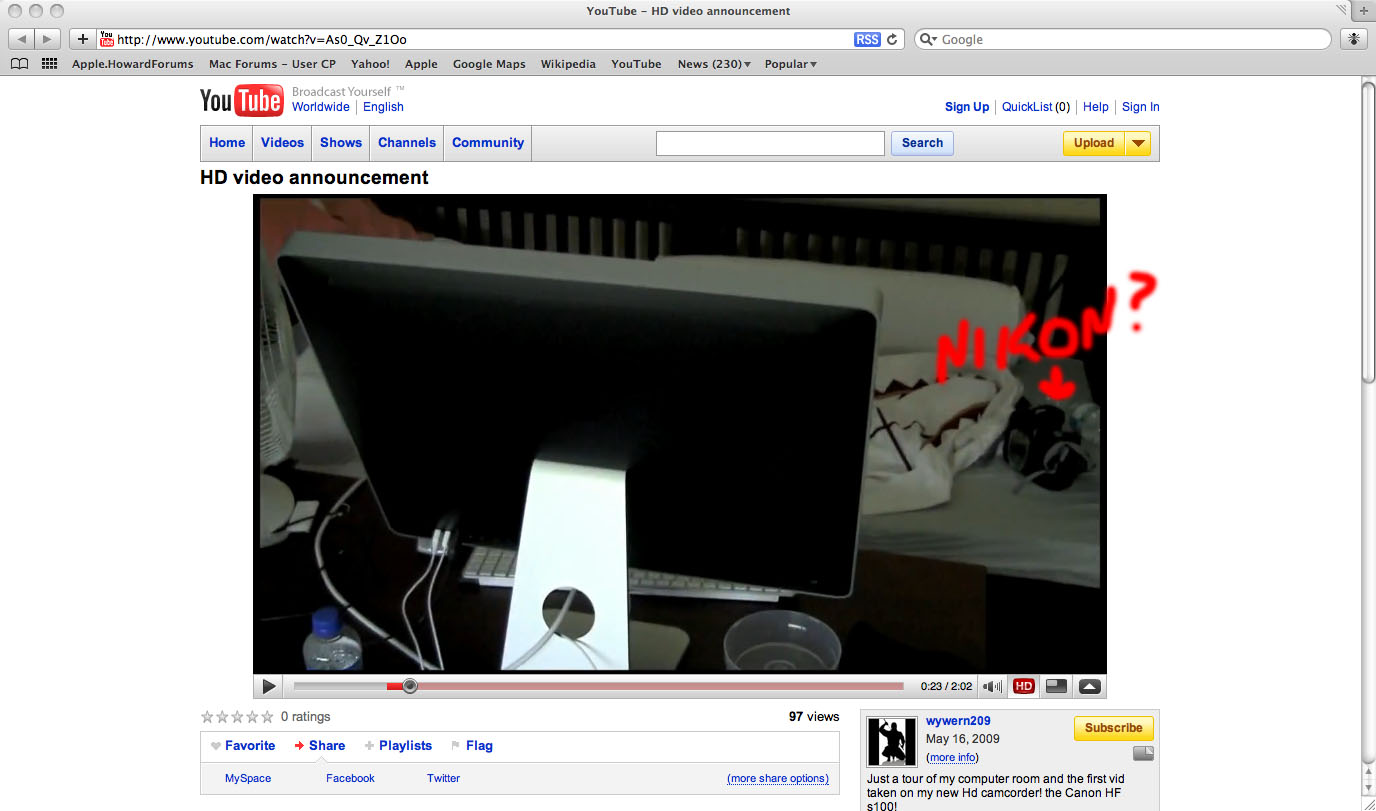Image resolution: width=1376 pixels, height=811 pixels.
Task: Subscribe to wywern209
Action: 1113,728
